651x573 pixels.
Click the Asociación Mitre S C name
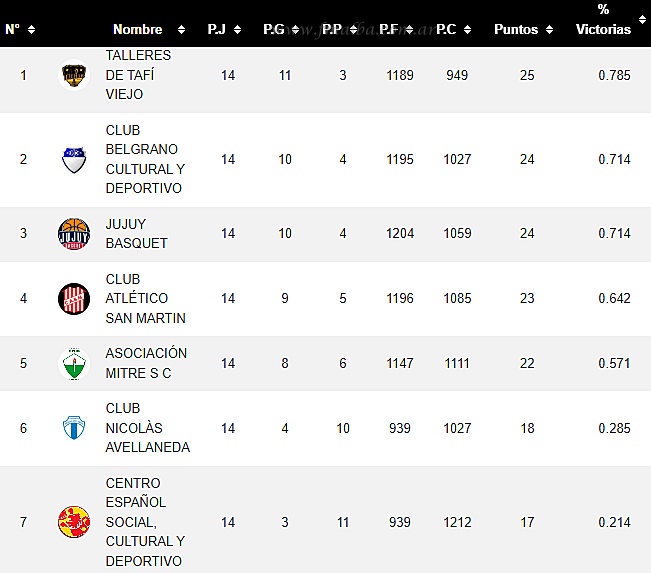point(146,363)
